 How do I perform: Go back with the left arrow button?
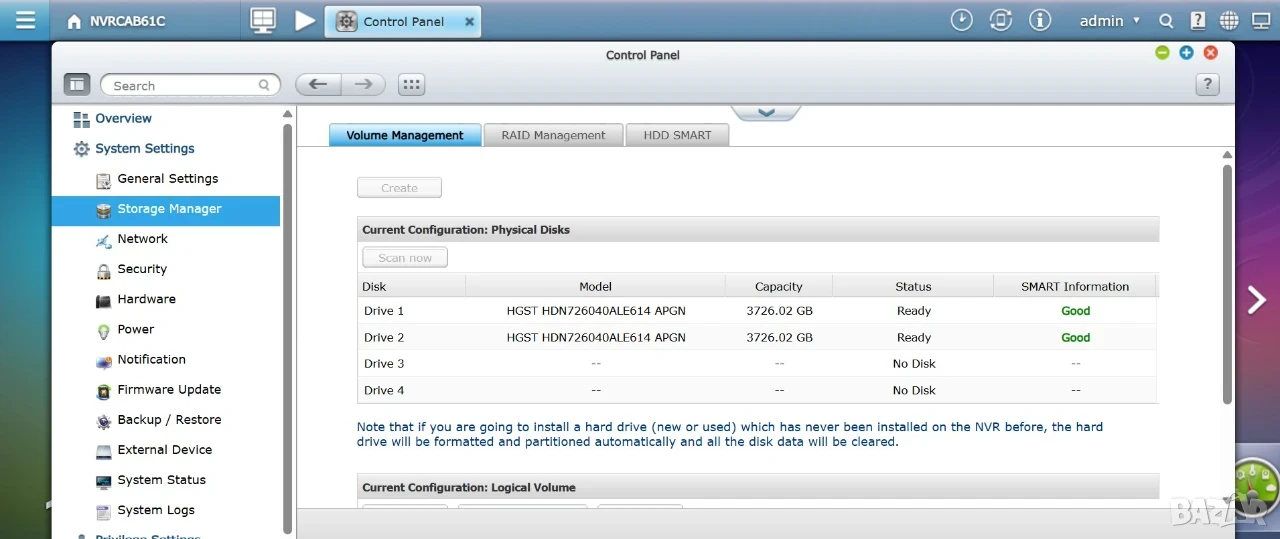pos(318,84)
